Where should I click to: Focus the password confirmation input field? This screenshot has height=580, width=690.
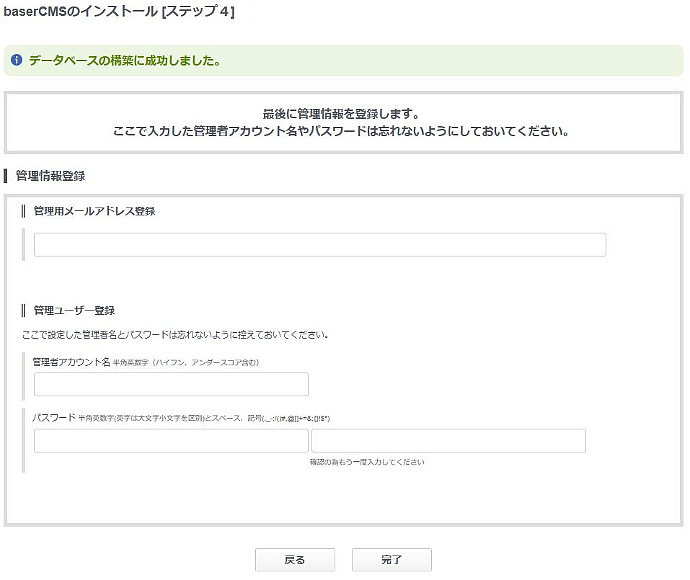point(448,441)
